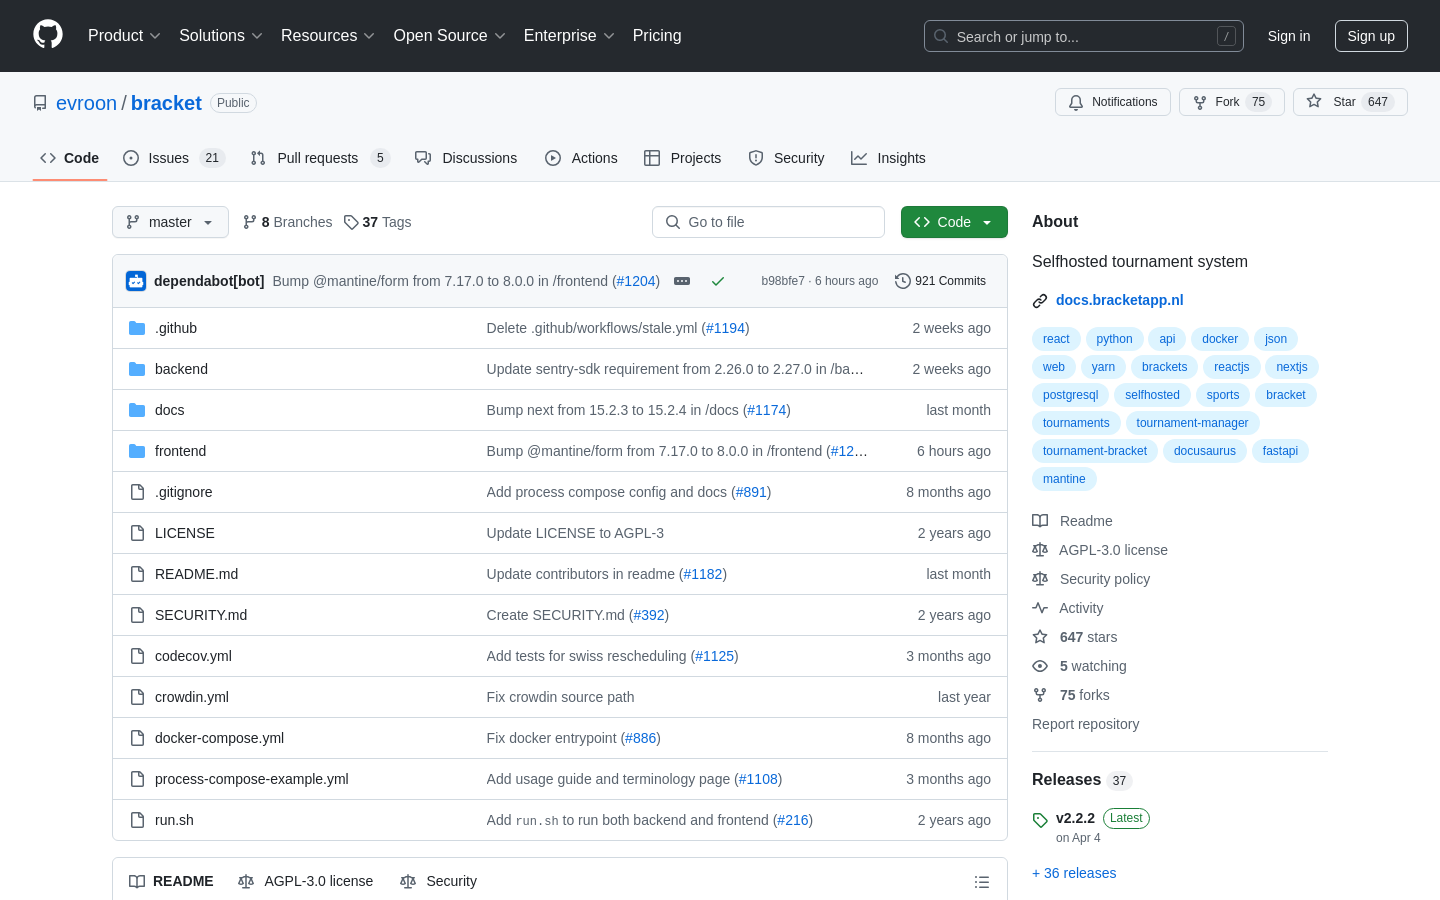Click the branches icon beside 8 Branches
Viewport: 1440px width, 900px height.
pos(250,222)
